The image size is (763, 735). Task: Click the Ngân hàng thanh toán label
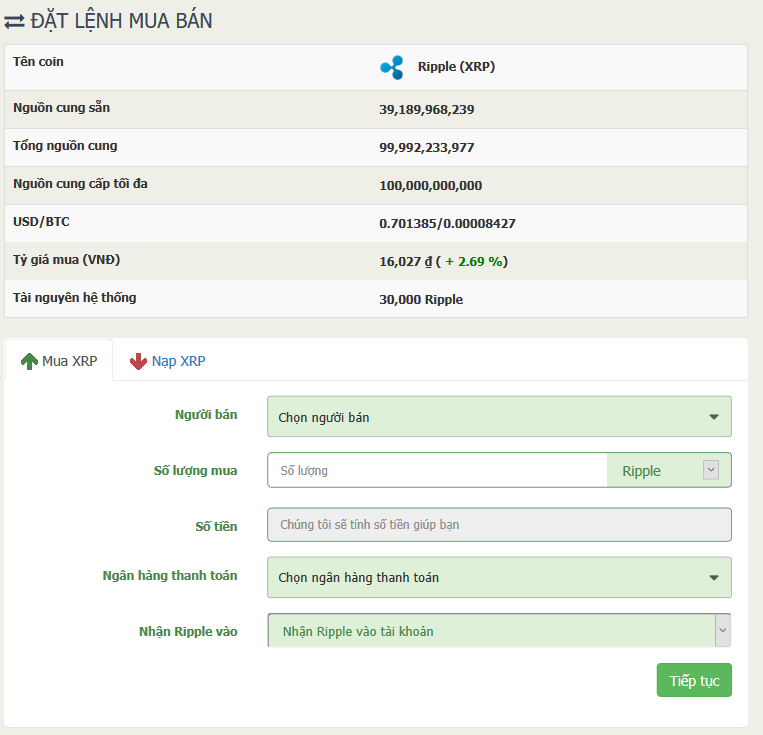click(x=170, y=576)
